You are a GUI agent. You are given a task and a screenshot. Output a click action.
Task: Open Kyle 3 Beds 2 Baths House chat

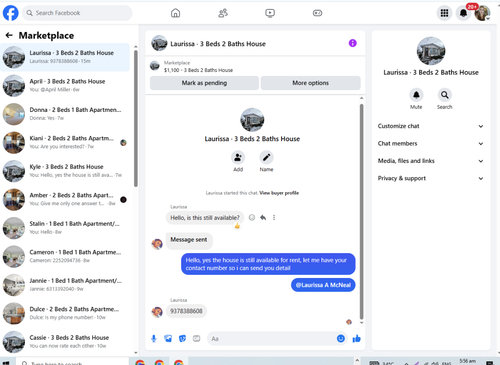65,171
